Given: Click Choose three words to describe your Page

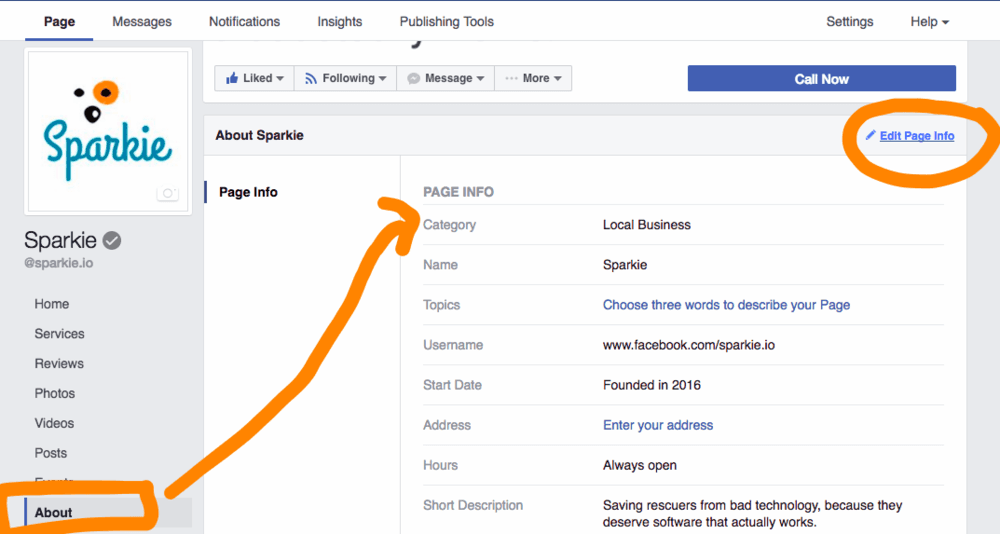Looking at the screenshot, I should [726, 305].
